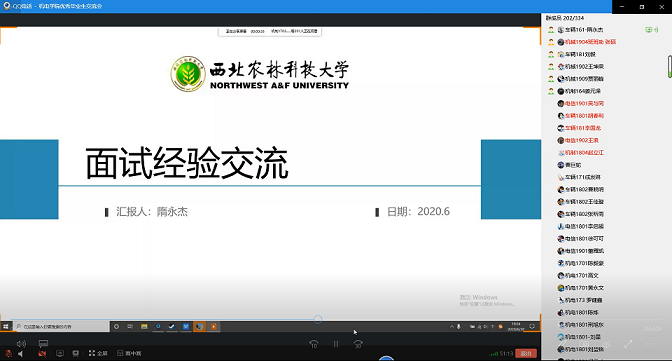This screenshot has width=672, height=361.
Task: Expand the player with the diagonal arrows icon
Action: 628,344
